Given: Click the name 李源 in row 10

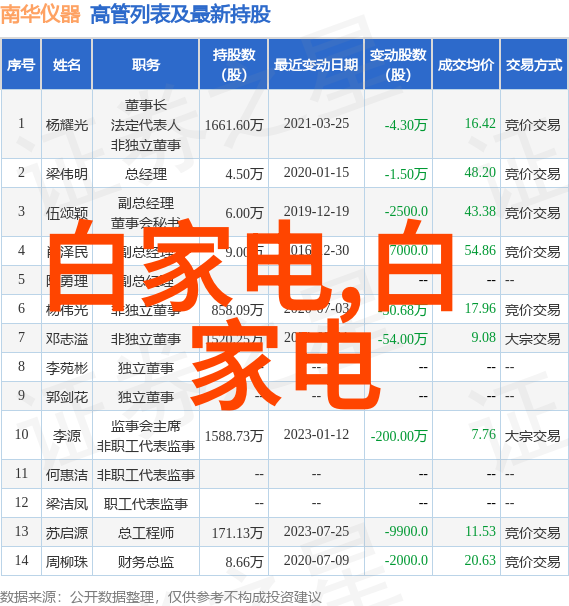Looking at the screenshot, I should tap(67, 436).
